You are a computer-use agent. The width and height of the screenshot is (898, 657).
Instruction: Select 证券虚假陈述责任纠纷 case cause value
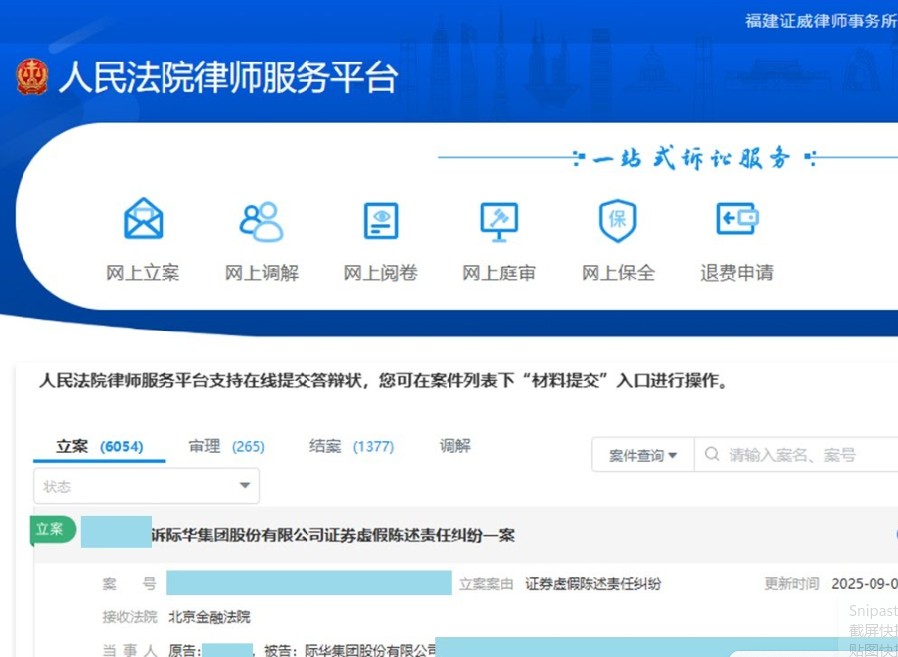click(593, 584)
